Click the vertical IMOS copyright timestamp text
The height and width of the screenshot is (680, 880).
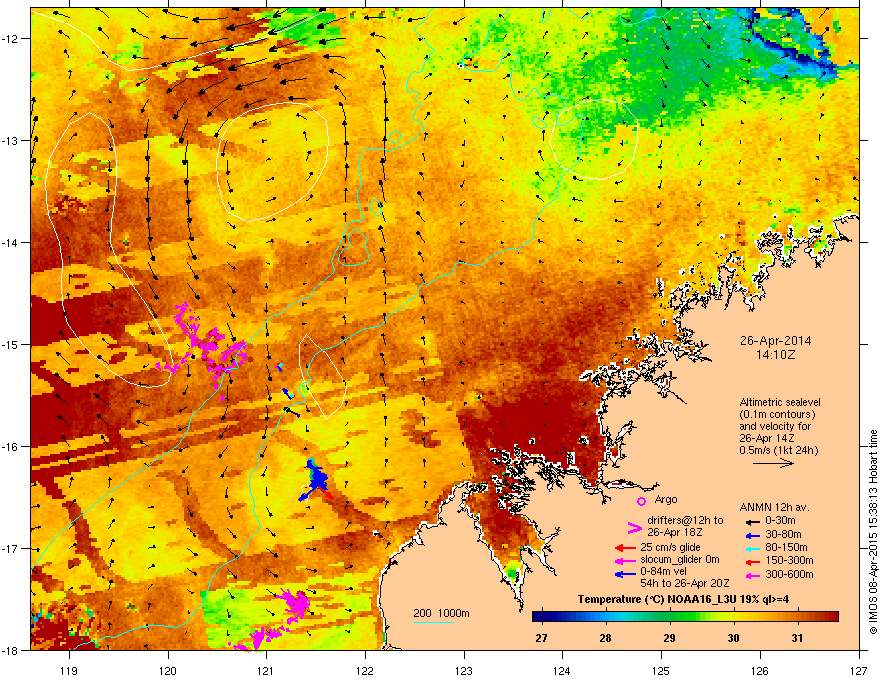pos(873,532)
